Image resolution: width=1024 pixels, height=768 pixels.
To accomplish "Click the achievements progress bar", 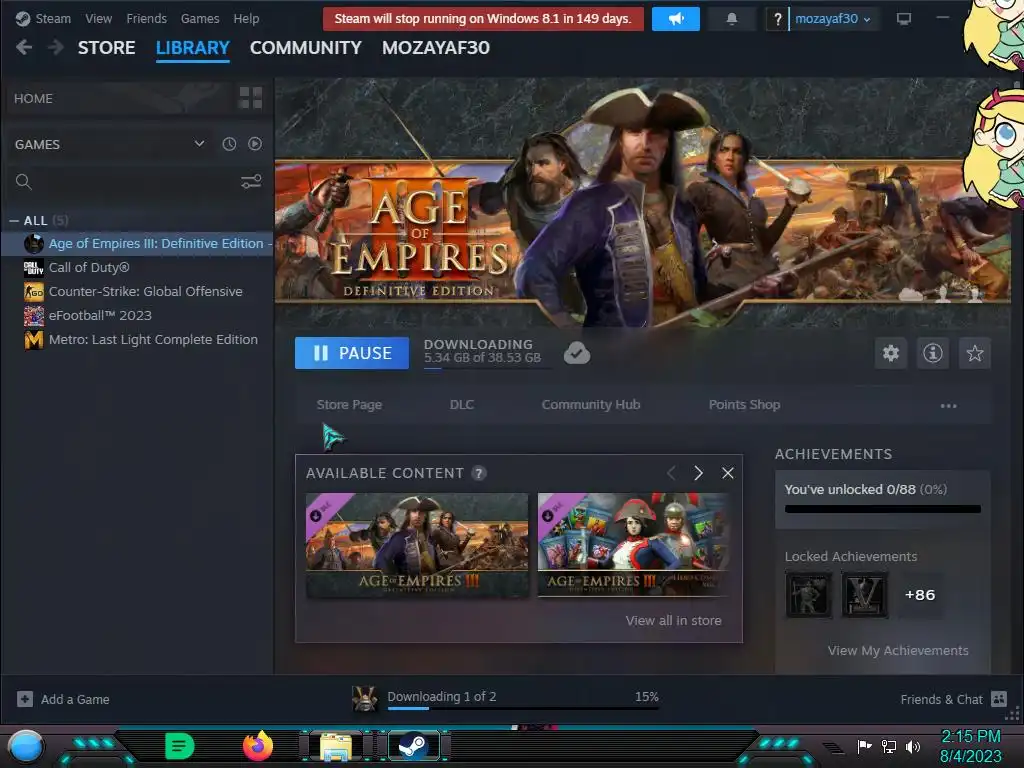I will pos(882,509).
